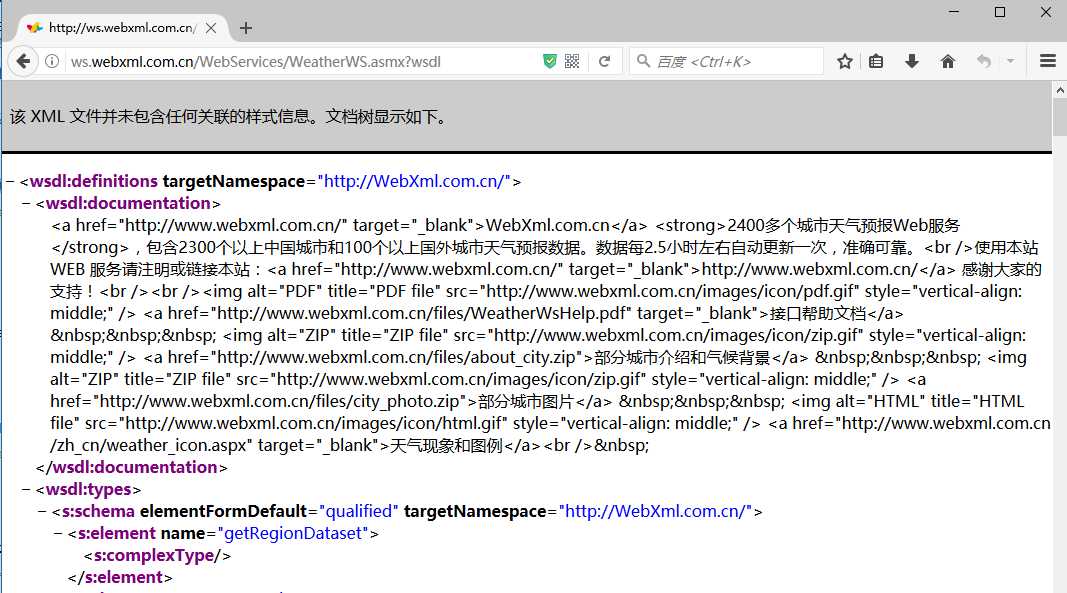Click the closing wsdl:documentation tag

point(131,467)
